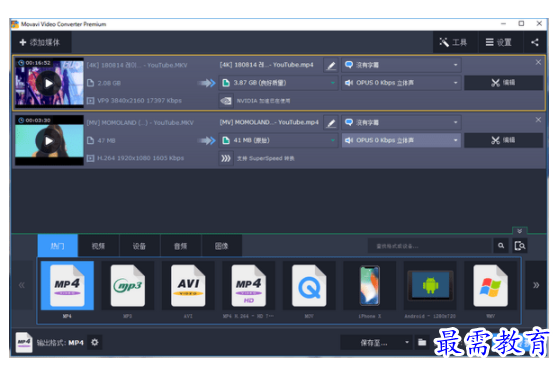Click the NVIDIA acceleration icon
Viewport: 558px width, 374px height.
[226, 101]
